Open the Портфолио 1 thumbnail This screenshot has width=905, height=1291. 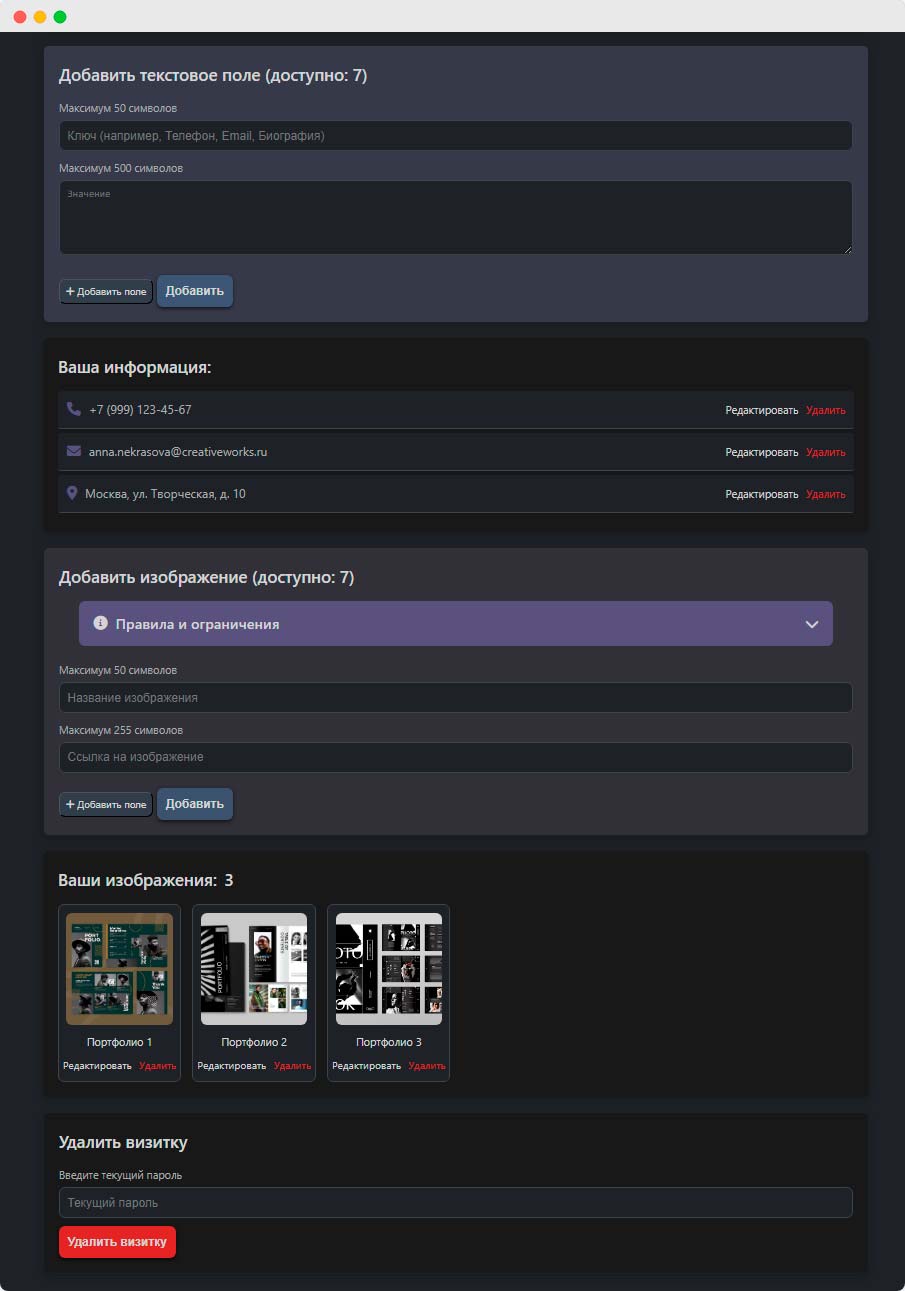pyautogui.click(x=119, y=969)
